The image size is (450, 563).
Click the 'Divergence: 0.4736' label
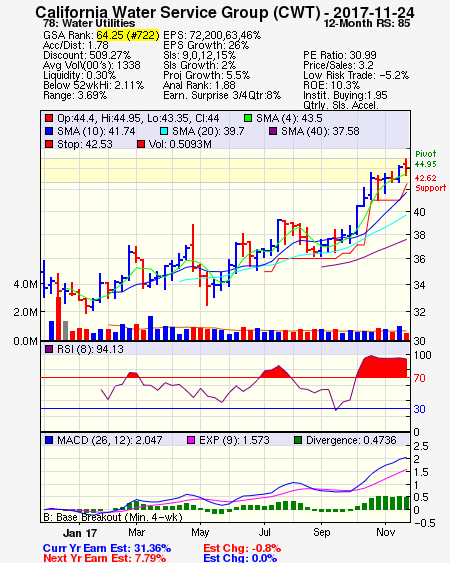351,440
